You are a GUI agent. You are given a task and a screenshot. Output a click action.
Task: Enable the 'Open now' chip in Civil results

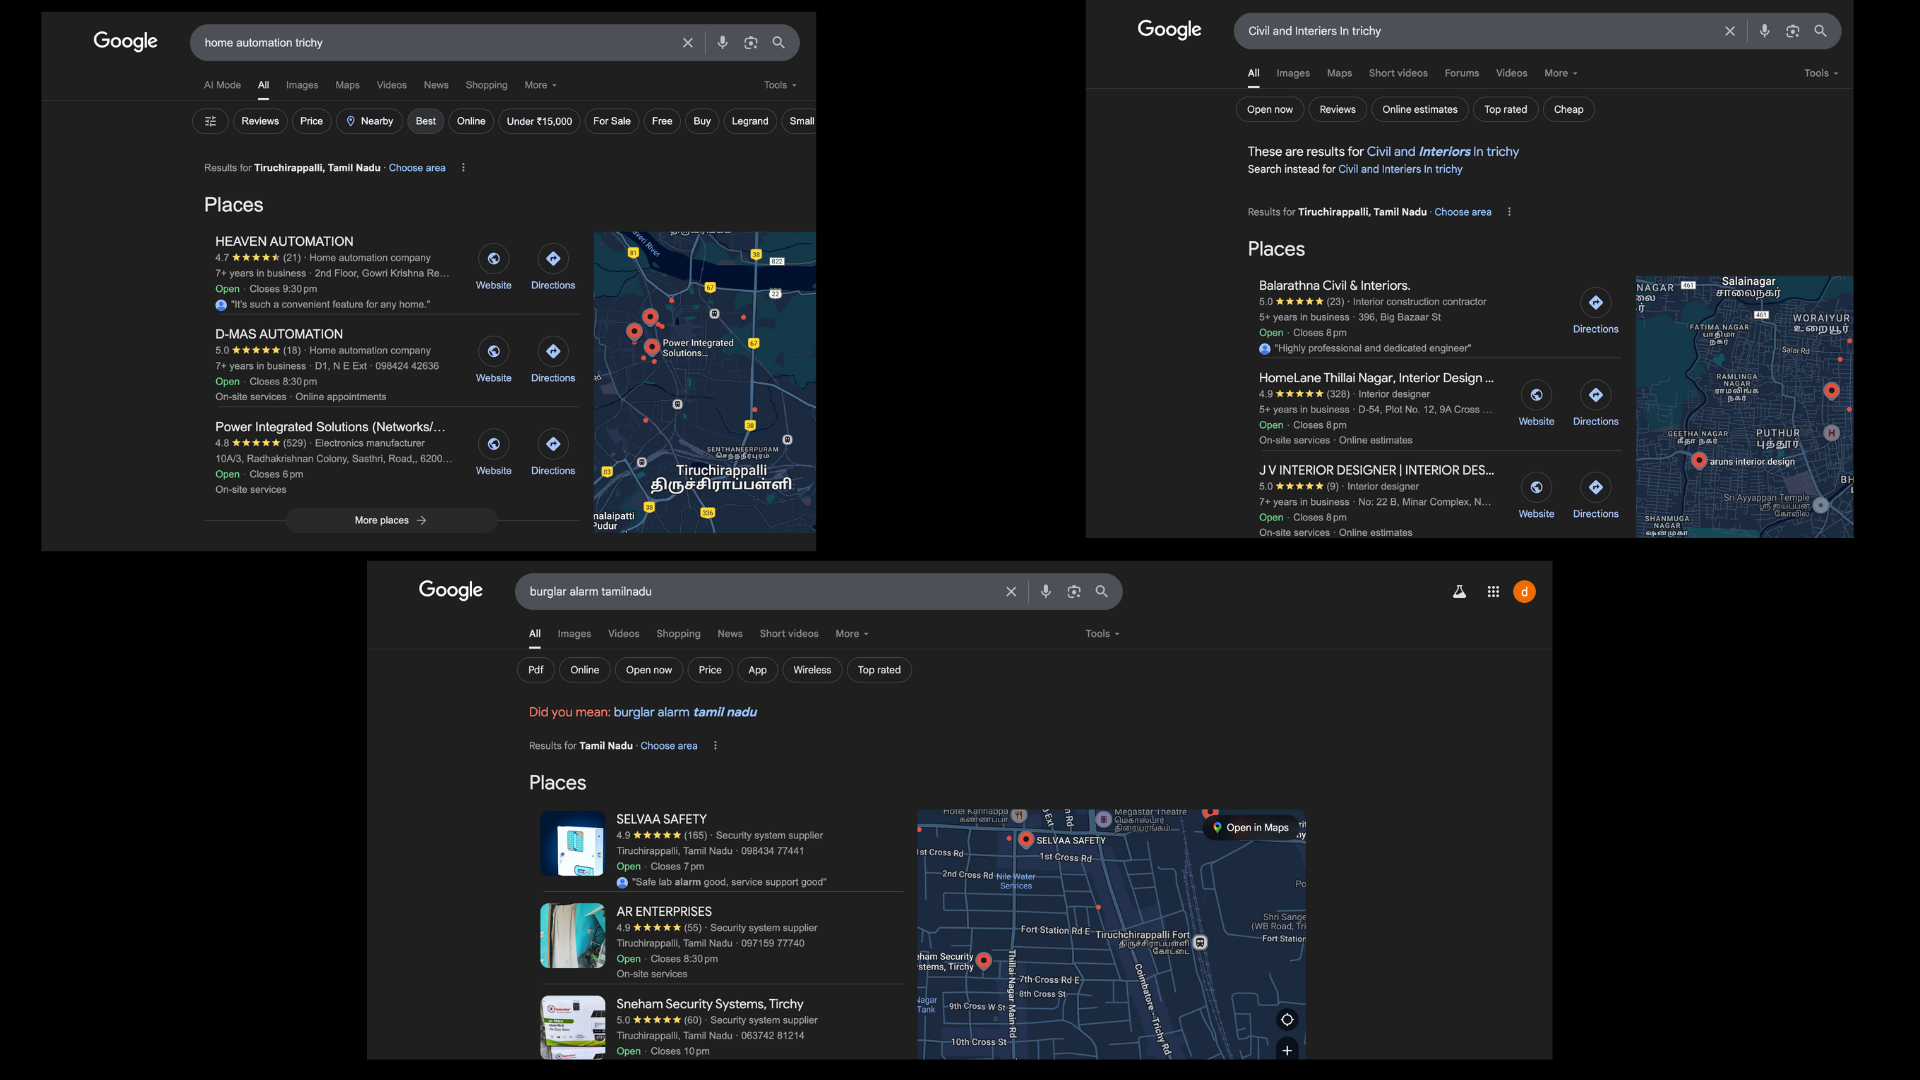point(1269,110)
